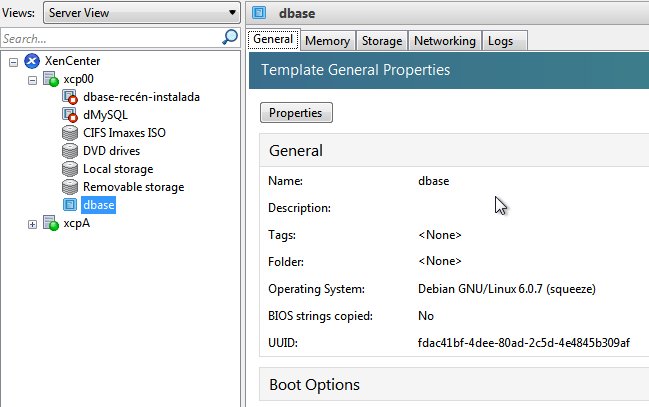The image size is (649, 407).
Task: Select DVD drives in the tree
Action: [x=111, y=151]
